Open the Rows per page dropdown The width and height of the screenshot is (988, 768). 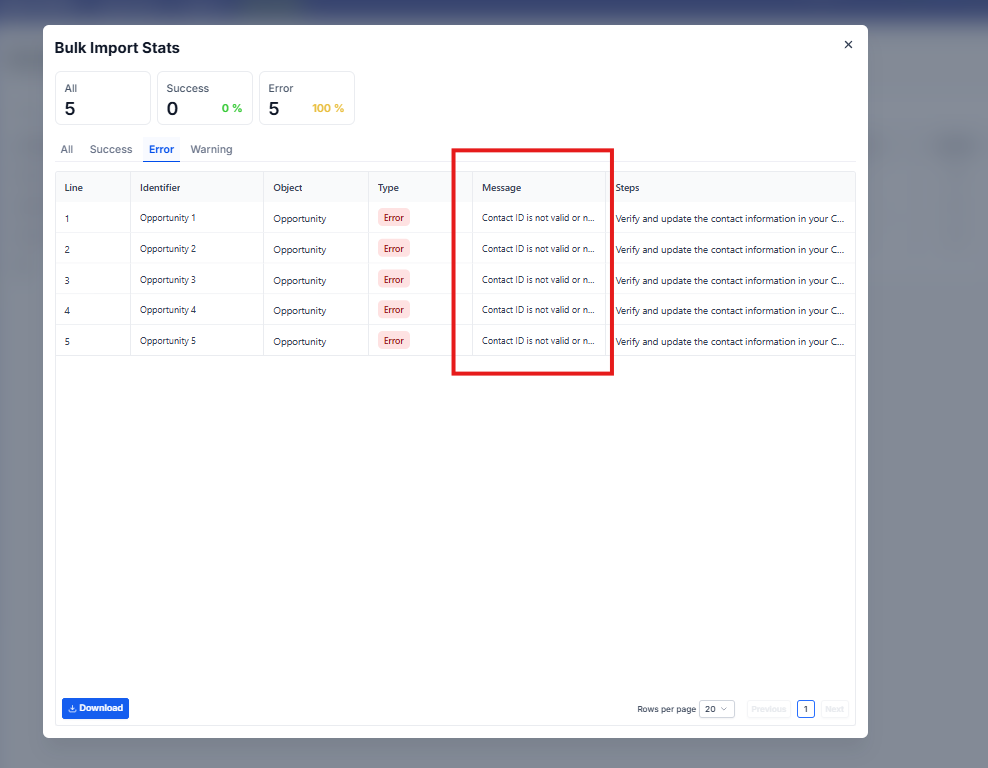tap(717, 709)
